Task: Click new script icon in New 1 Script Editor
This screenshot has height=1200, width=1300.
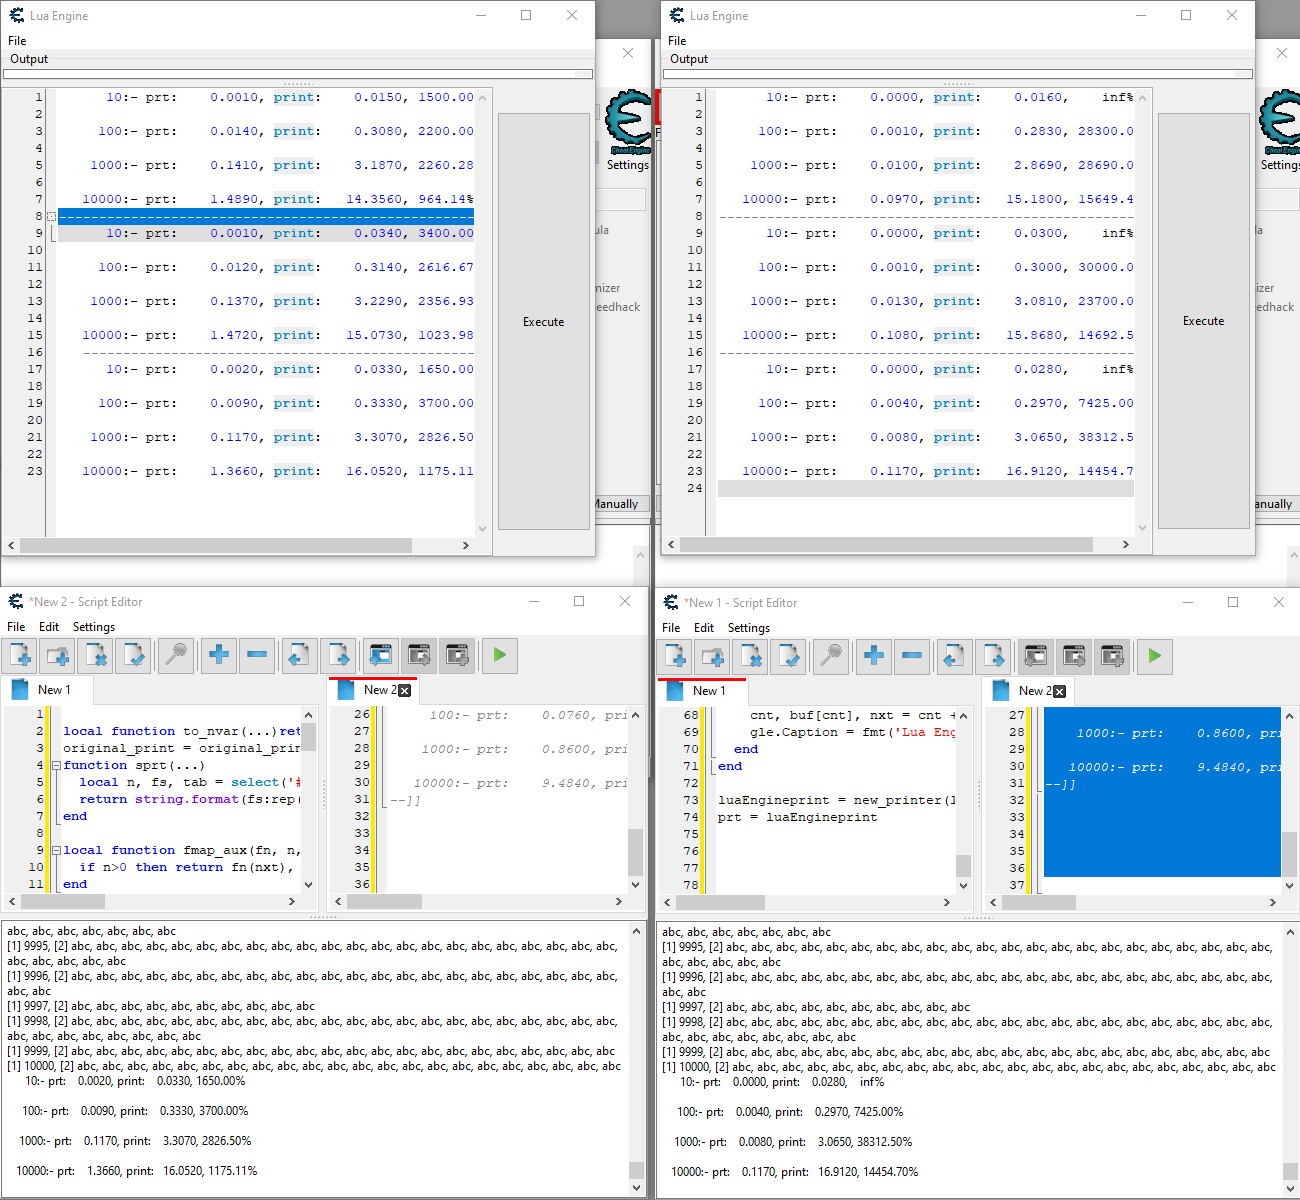Action: [x=676, y=657]
